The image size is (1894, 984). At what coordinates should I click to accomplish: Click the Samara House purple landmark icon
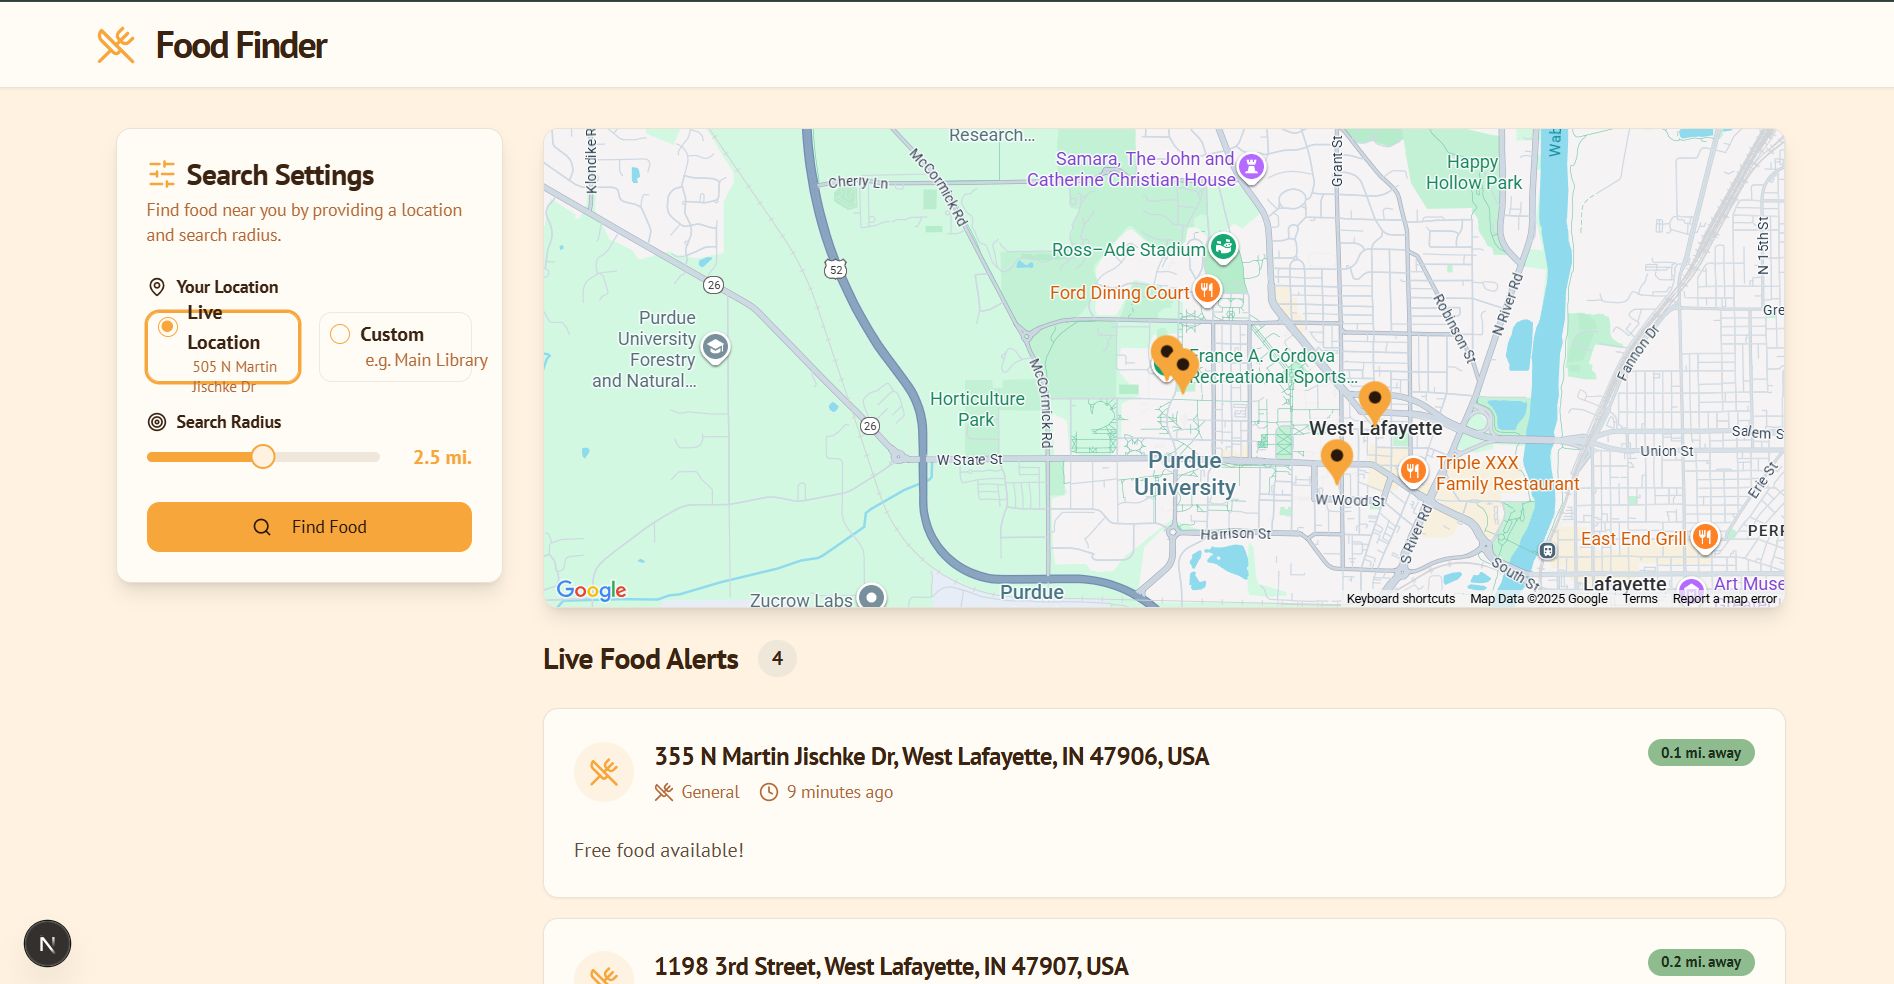click(1251, 167)
